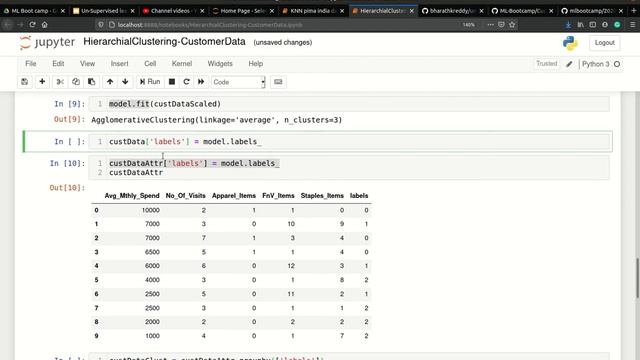
Task: Switch to the KNN pima india tab
Action: pyautogui.click(x=312, y=11)
